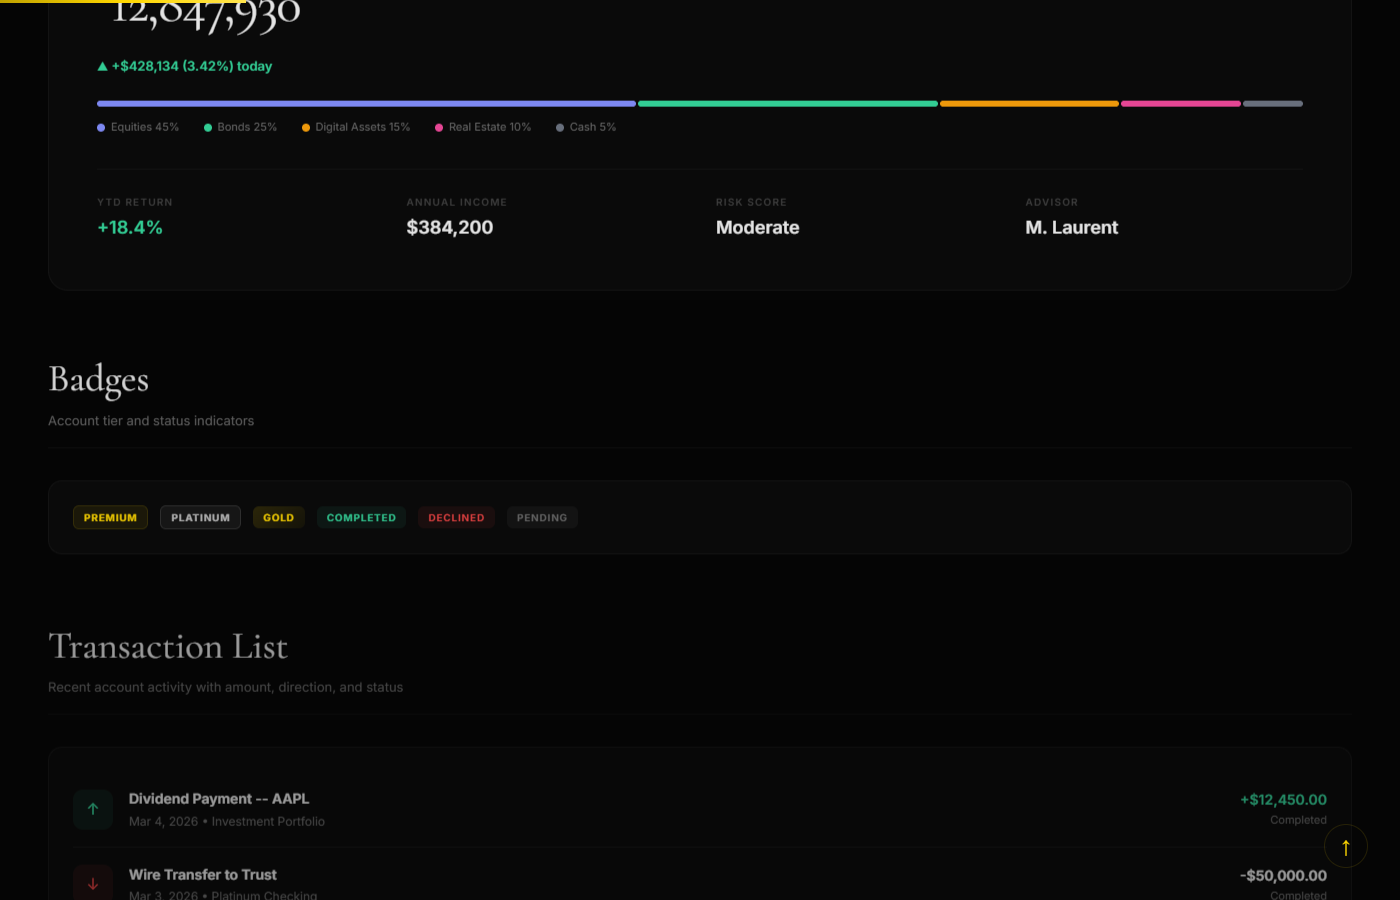Click the Cash 5% legend dot

point(560,128)
